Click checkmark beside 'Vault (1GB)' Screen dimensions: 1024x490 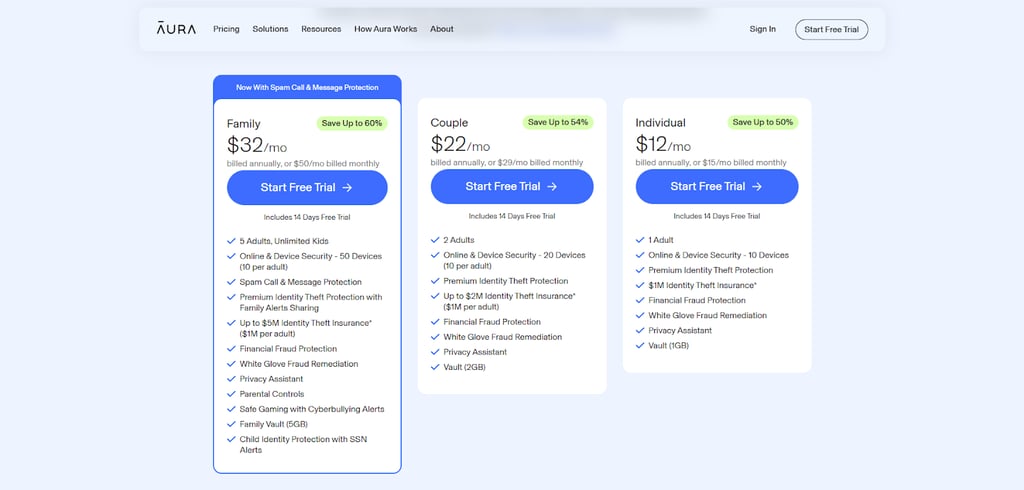(640, 346)
